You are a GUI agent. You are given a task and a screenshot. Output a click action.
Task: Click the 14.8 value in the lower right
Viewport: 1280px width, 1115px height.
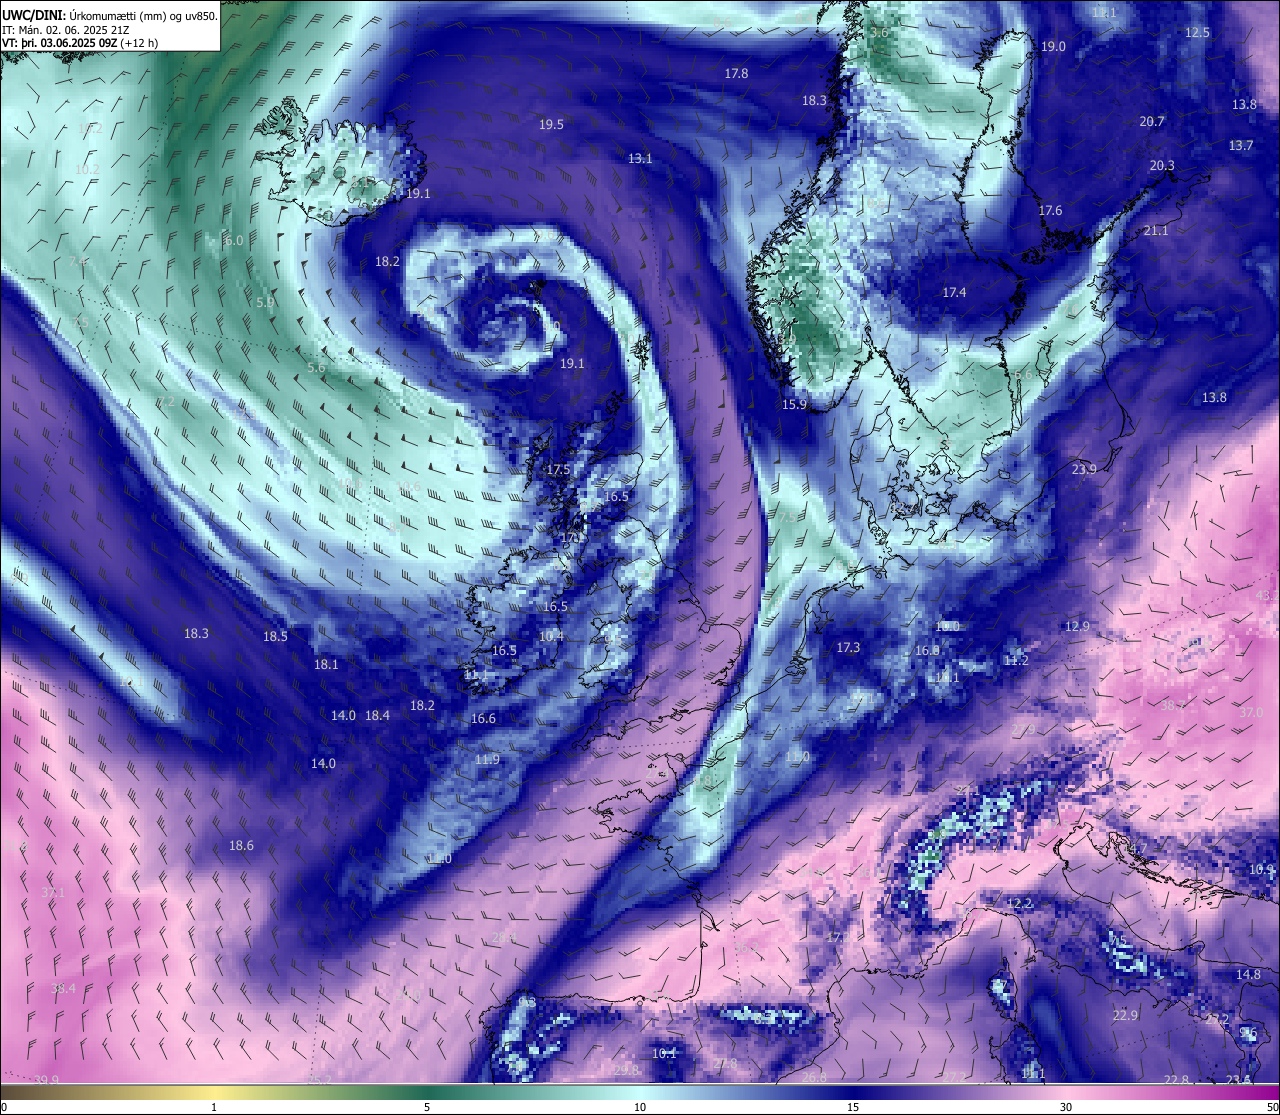[x=1248, y=975]
